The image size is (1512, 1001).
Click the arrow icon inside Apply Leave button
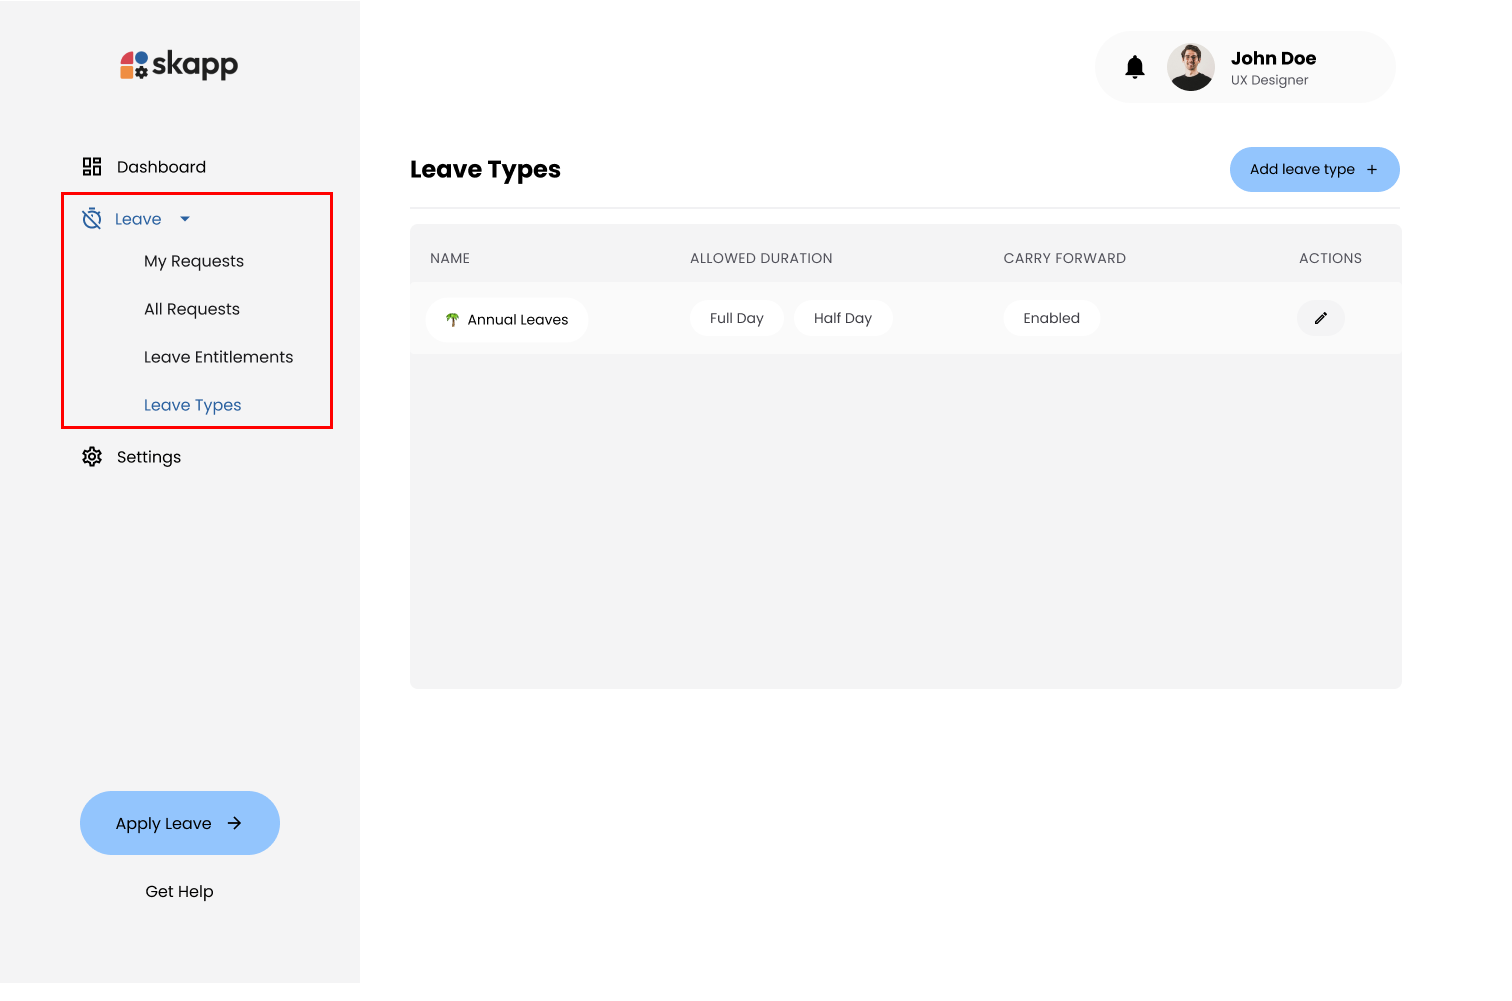[x=235, y=823]
